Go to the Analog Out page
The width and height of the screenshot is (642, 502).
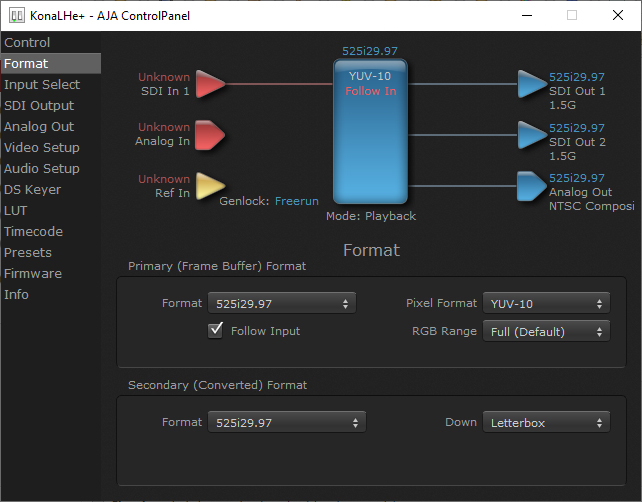51,127
